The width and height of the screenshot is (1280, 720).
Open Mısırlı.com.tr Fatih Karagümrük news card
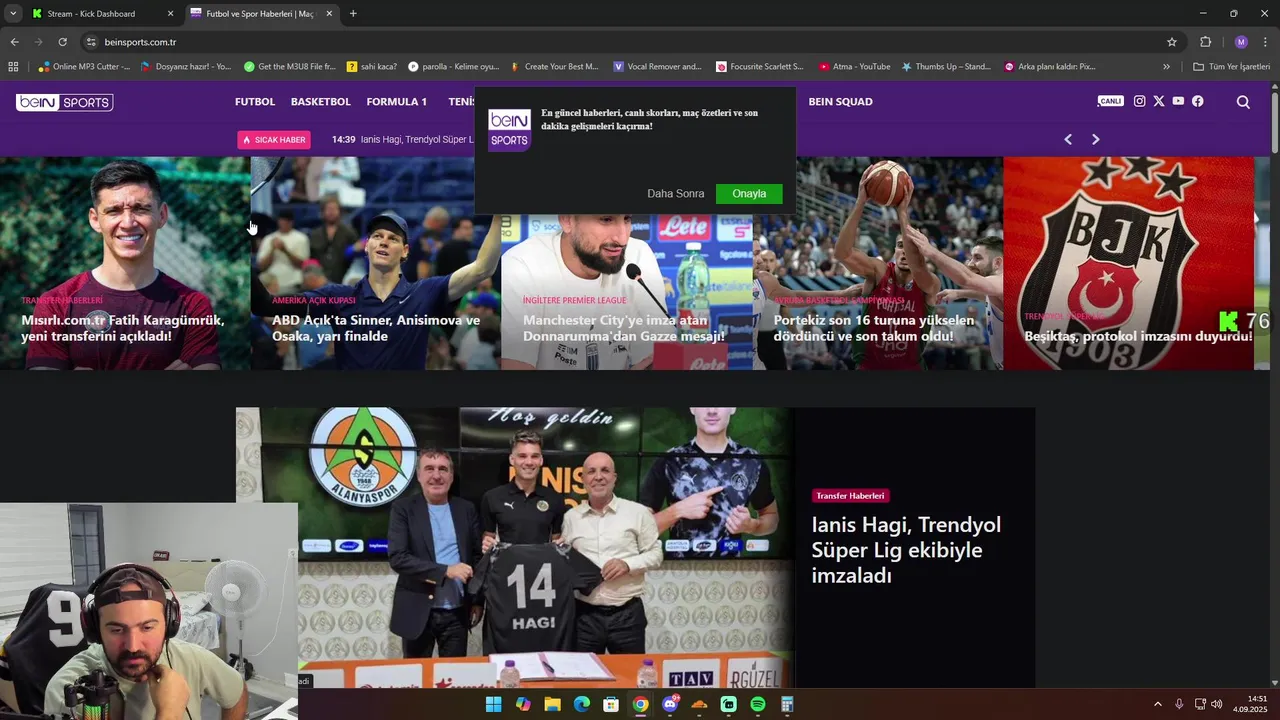click(125, 264)
